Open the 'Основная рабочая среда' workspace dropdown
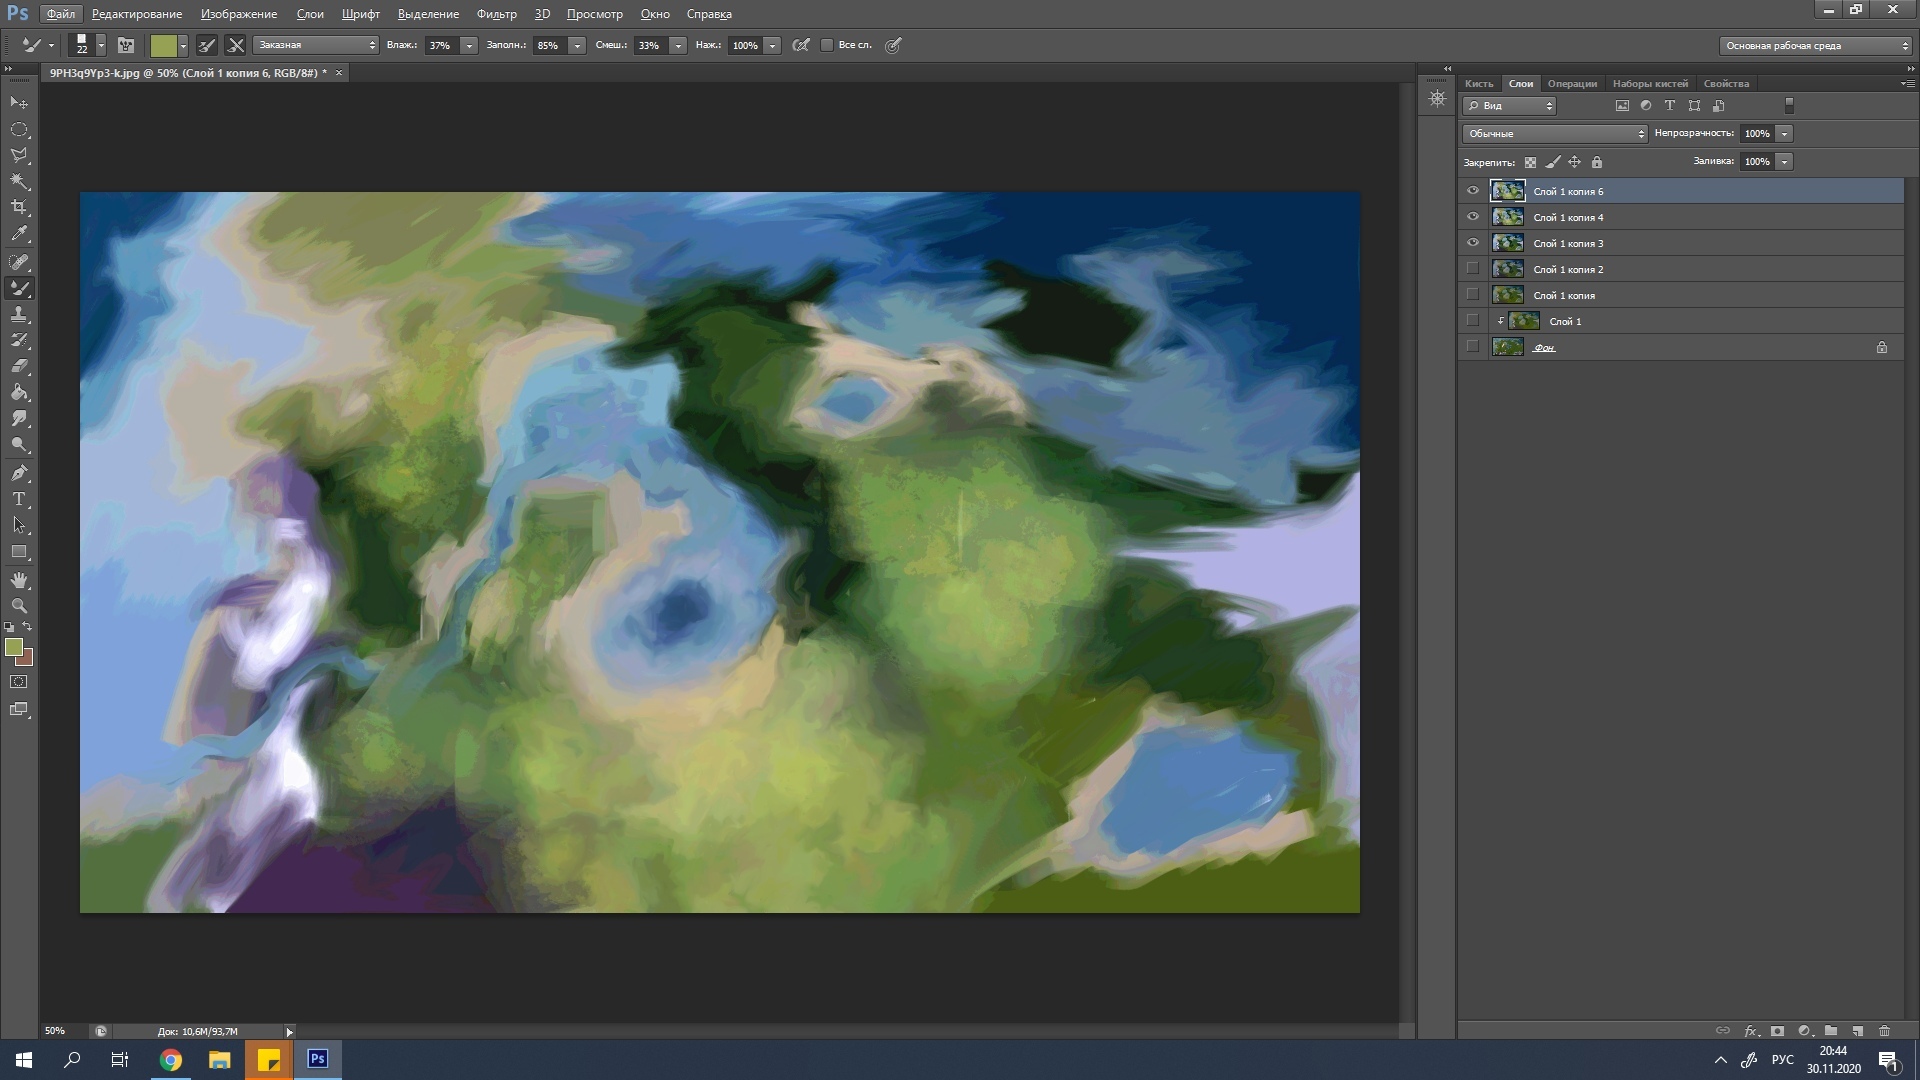Screen dimensions: 1920x1080 click(1815, 45)
